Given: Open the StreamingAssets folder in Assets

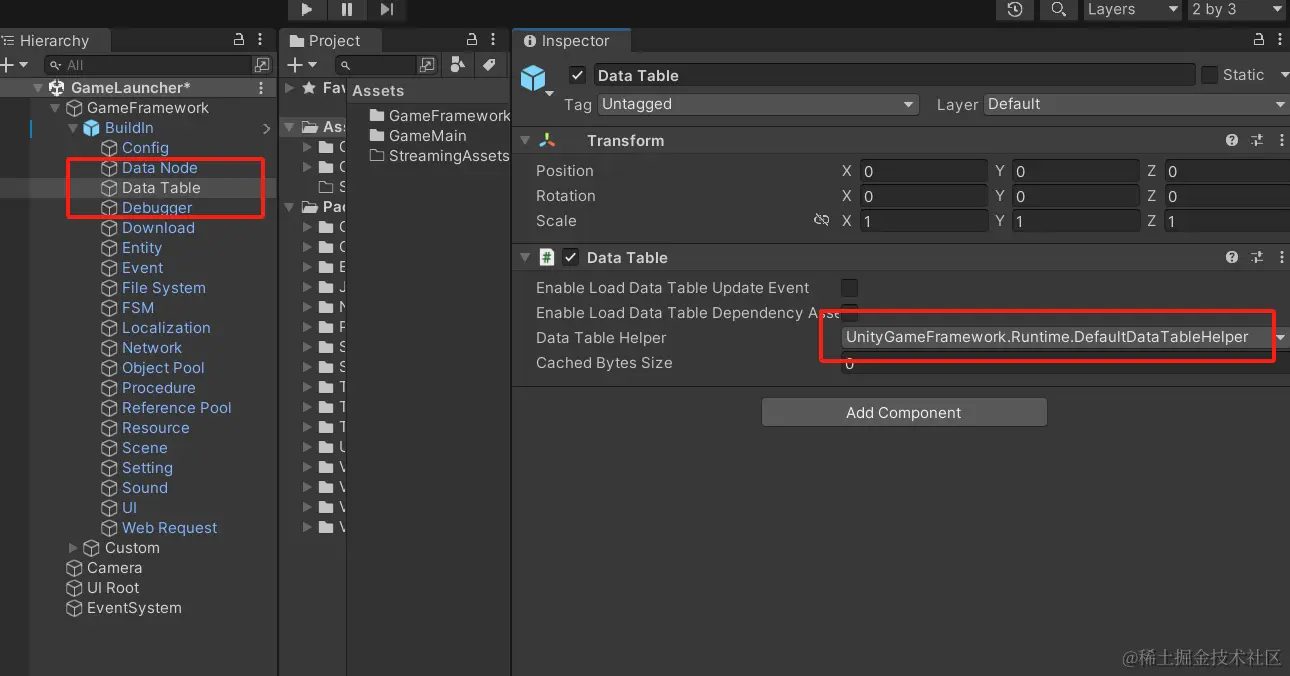Looking at the screenshot, I should [x=439, y=156].
